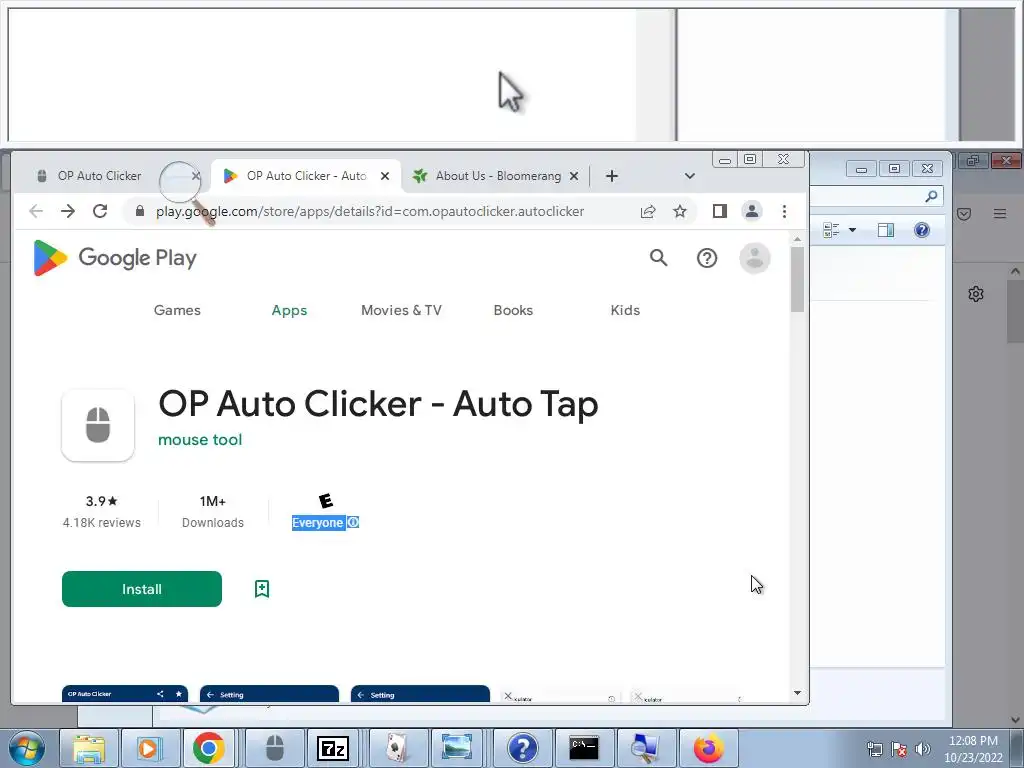1024x768 pixels.
Task: Click Firefox scrollbar up arrow
Action: click(x=1015, y=271)
